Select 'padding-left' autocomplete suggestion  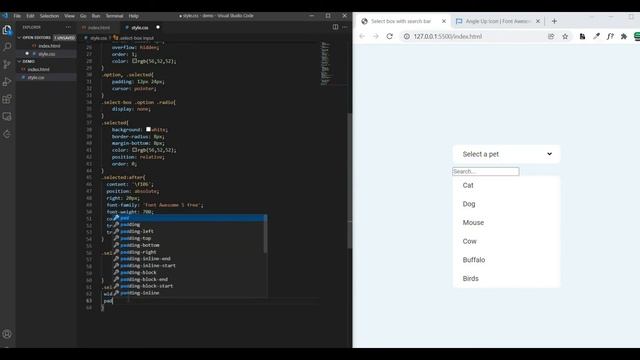(x=190, y=231)
